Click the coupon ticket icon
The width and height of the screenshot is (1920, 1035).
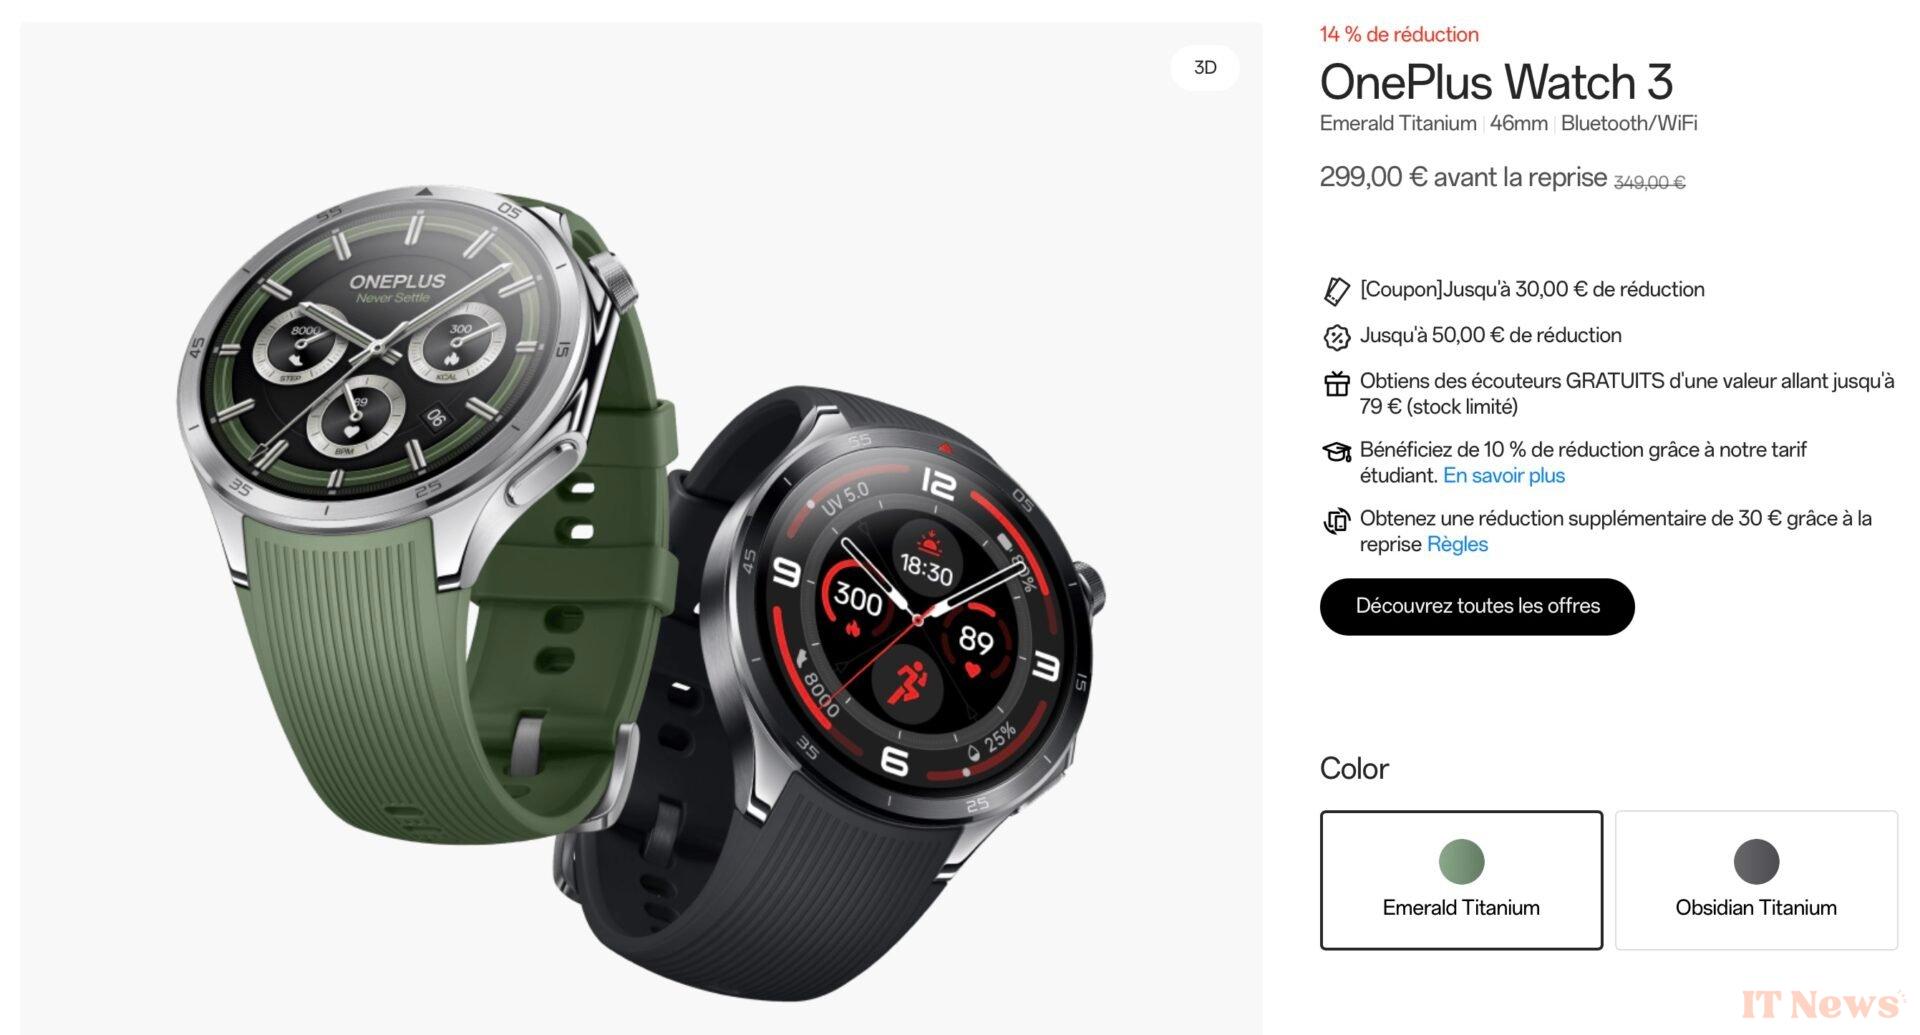click(1336, 291)
